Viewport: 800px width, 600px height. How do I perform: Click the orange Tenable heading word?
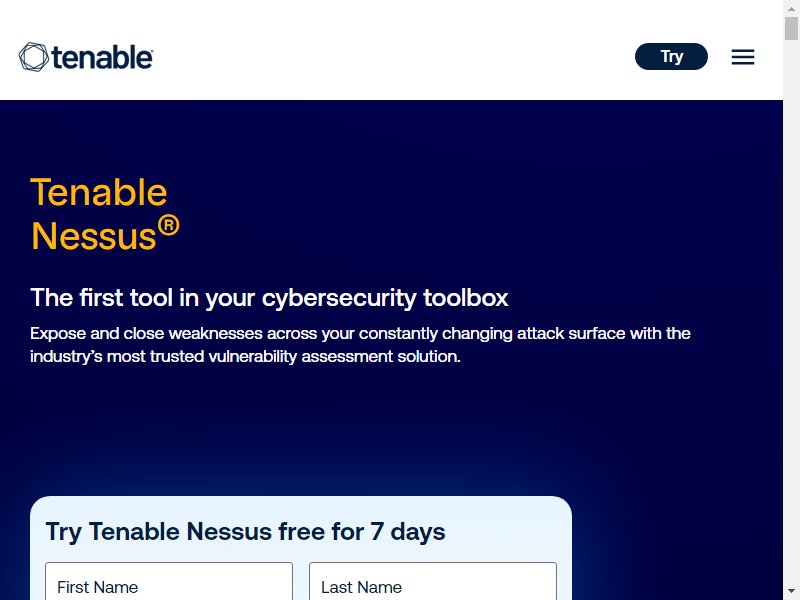click(x=99, y=192)
